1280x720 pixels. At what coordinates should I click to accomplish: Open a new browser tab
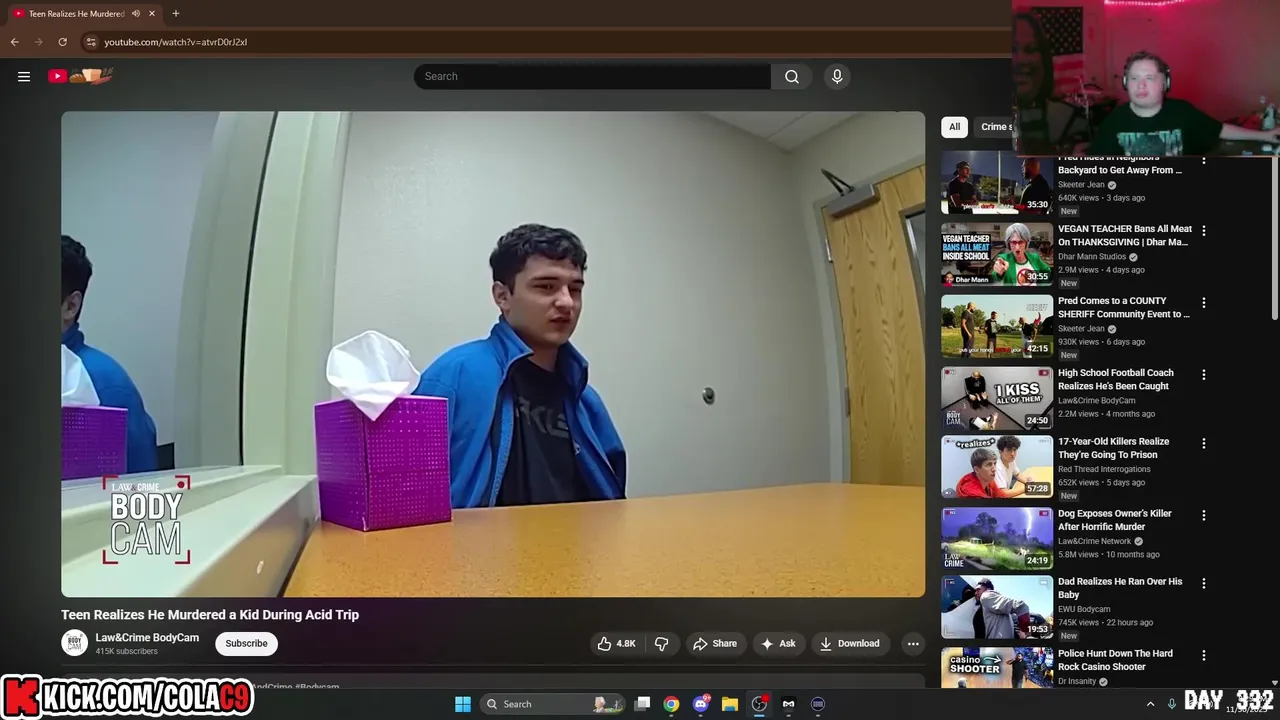(176, 14)
